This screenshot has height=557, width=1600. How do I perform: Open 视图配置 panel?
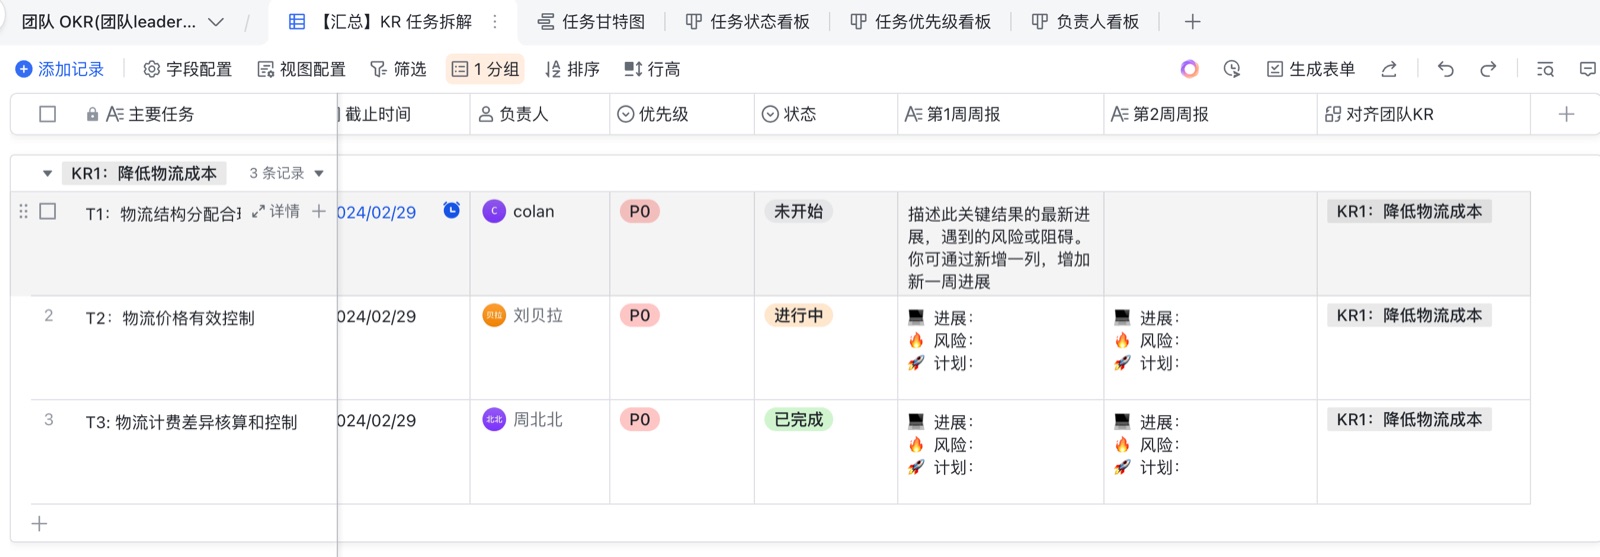point(301,69)
